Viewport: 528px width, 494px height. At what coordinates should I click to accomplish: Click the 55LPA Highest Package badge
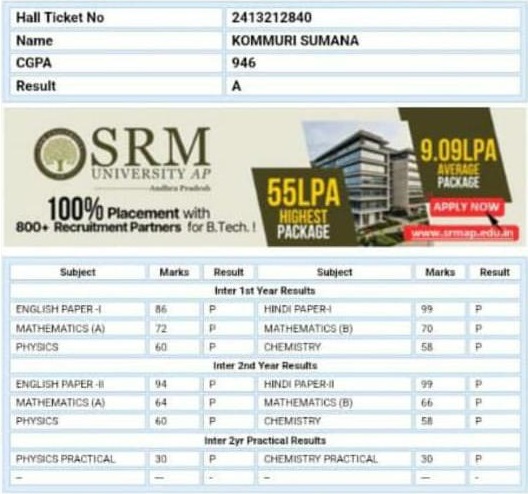tap(303, 208)
